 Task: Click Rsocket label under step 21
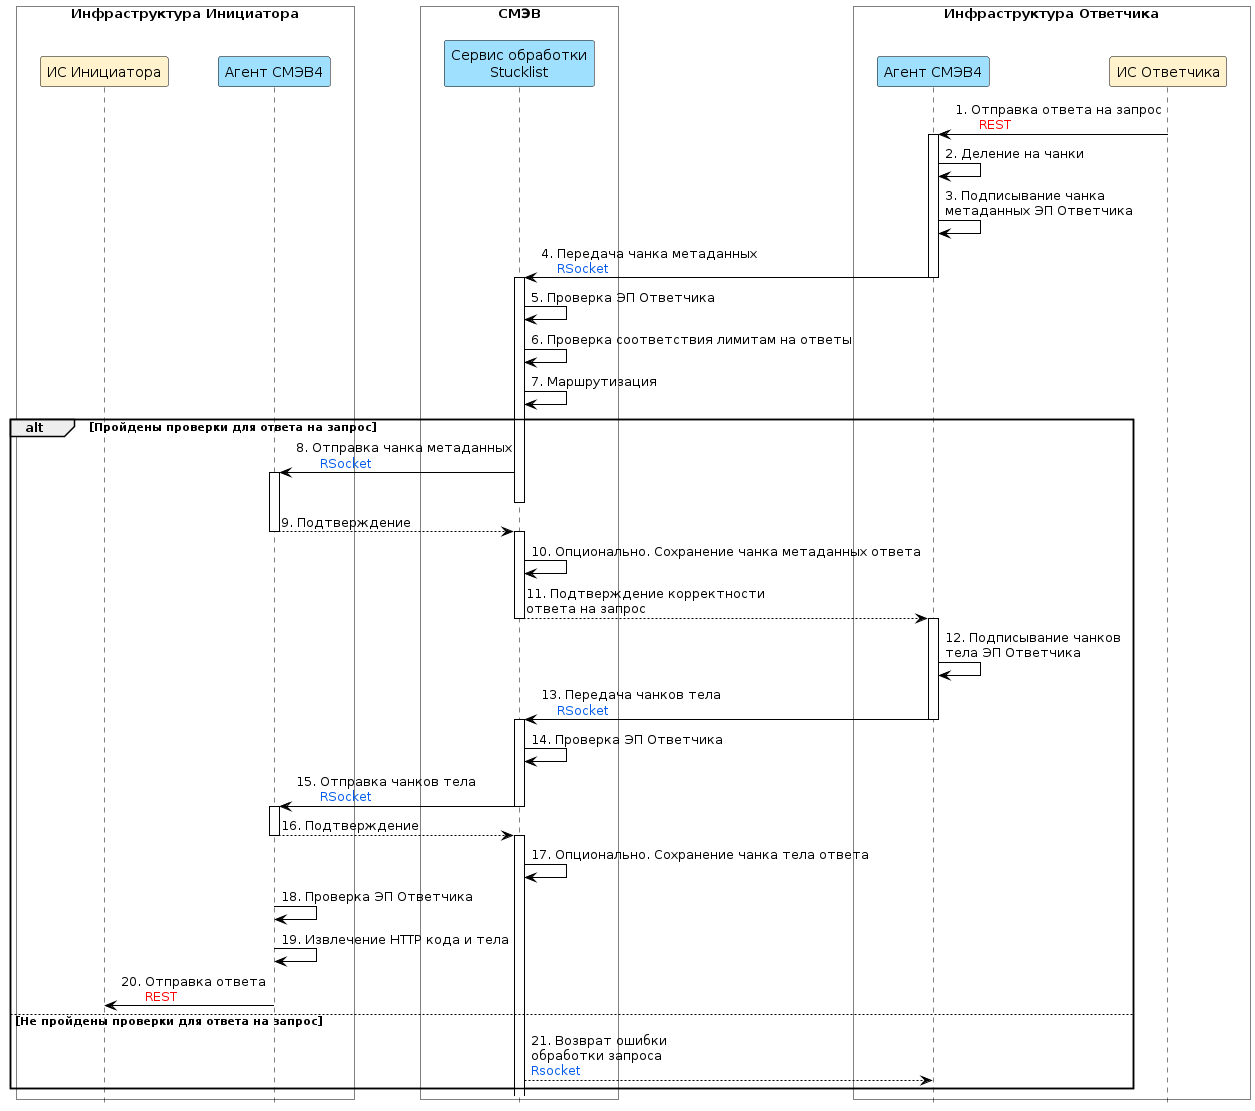555,1071
